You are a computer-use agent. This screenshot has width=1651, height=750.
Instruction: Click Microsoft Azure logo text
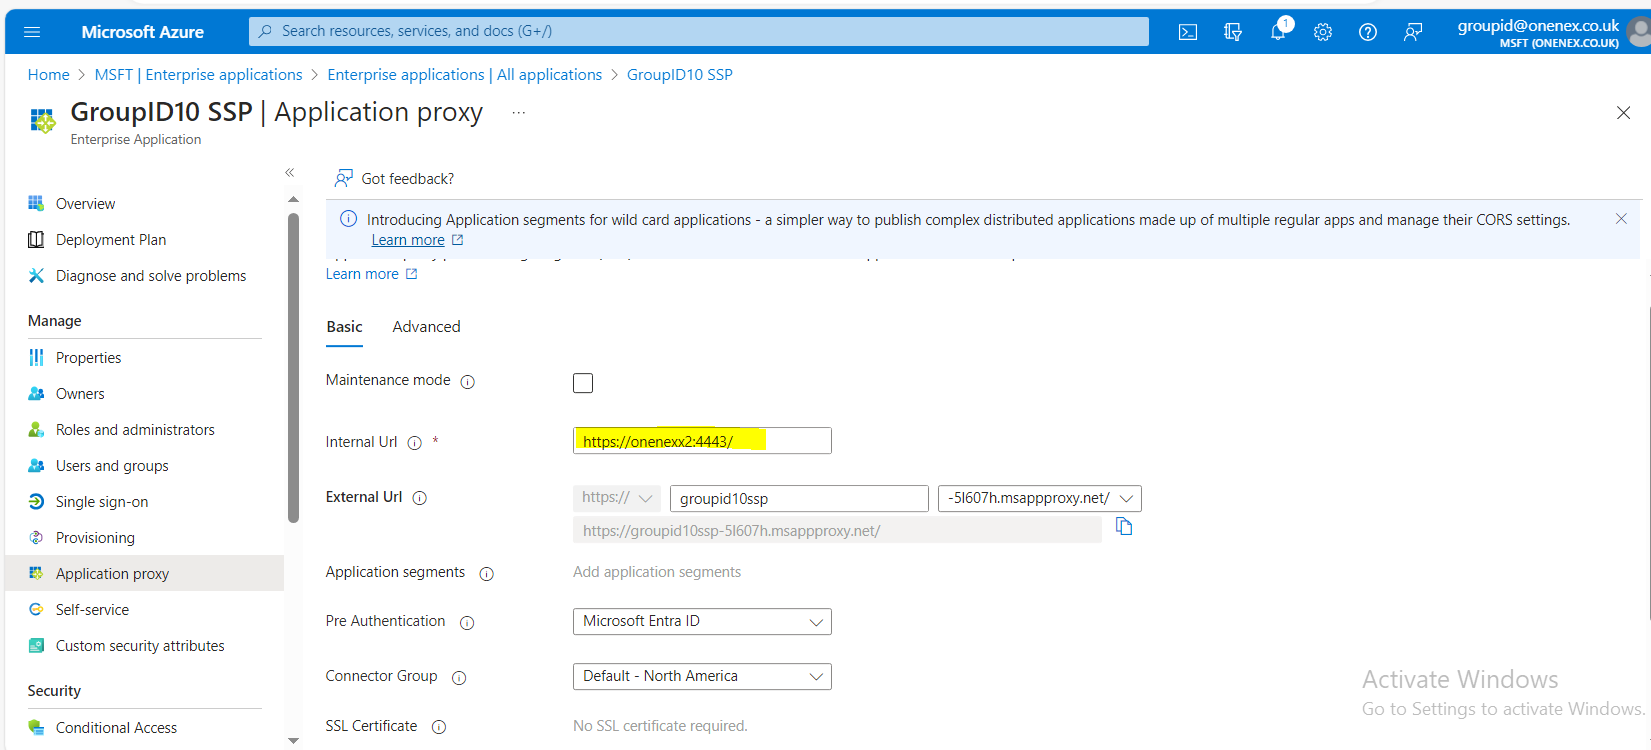[142, 32]
